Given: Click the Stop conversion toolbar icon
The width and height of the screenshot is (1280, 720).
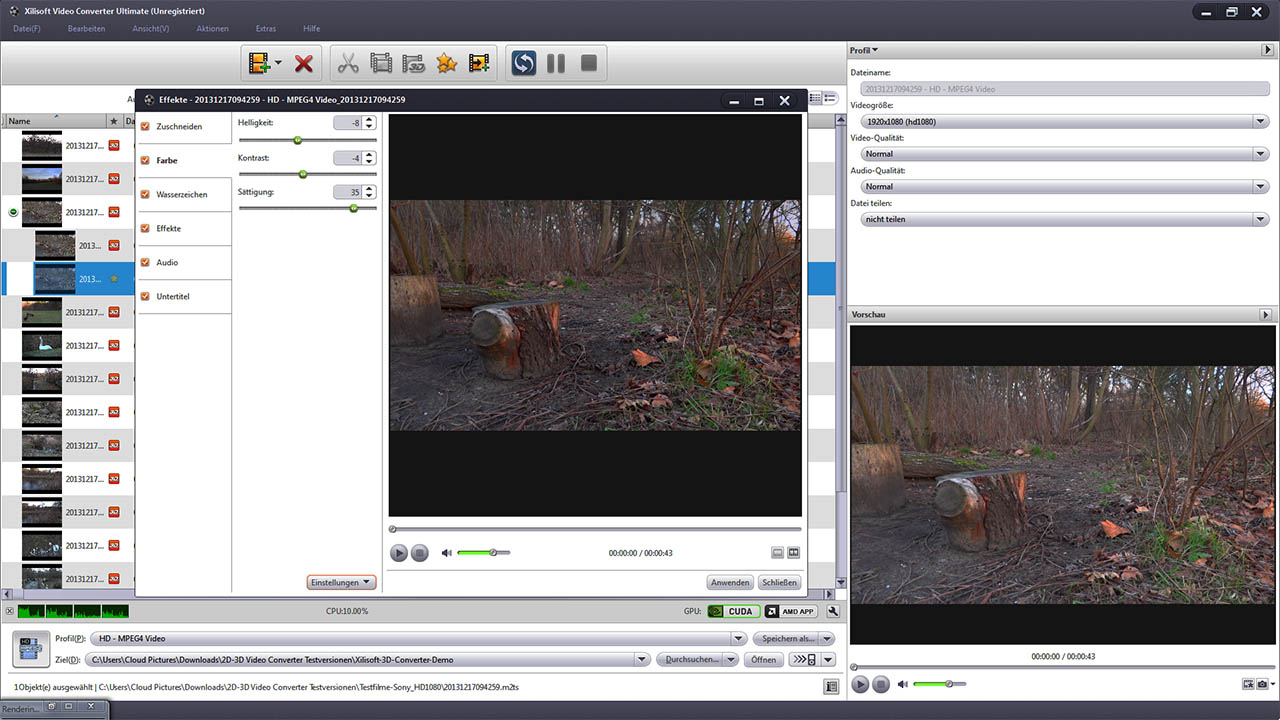Looking at the screenshot, I should coord(589,64).
